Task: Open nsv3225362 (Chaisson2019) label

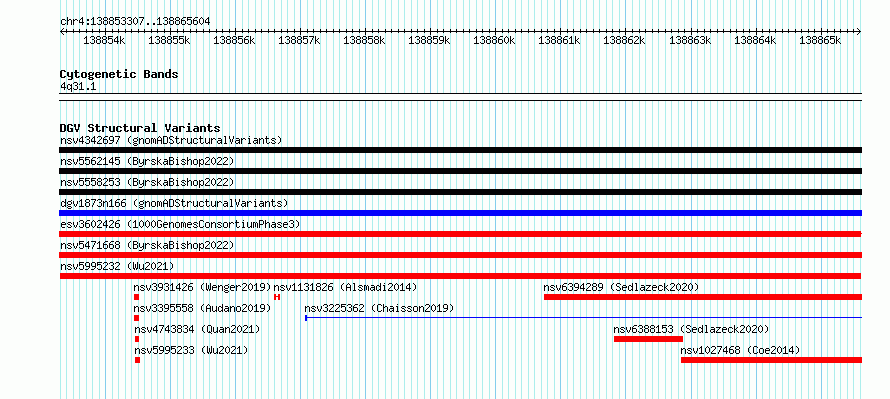Action: (x=379, y=308)
